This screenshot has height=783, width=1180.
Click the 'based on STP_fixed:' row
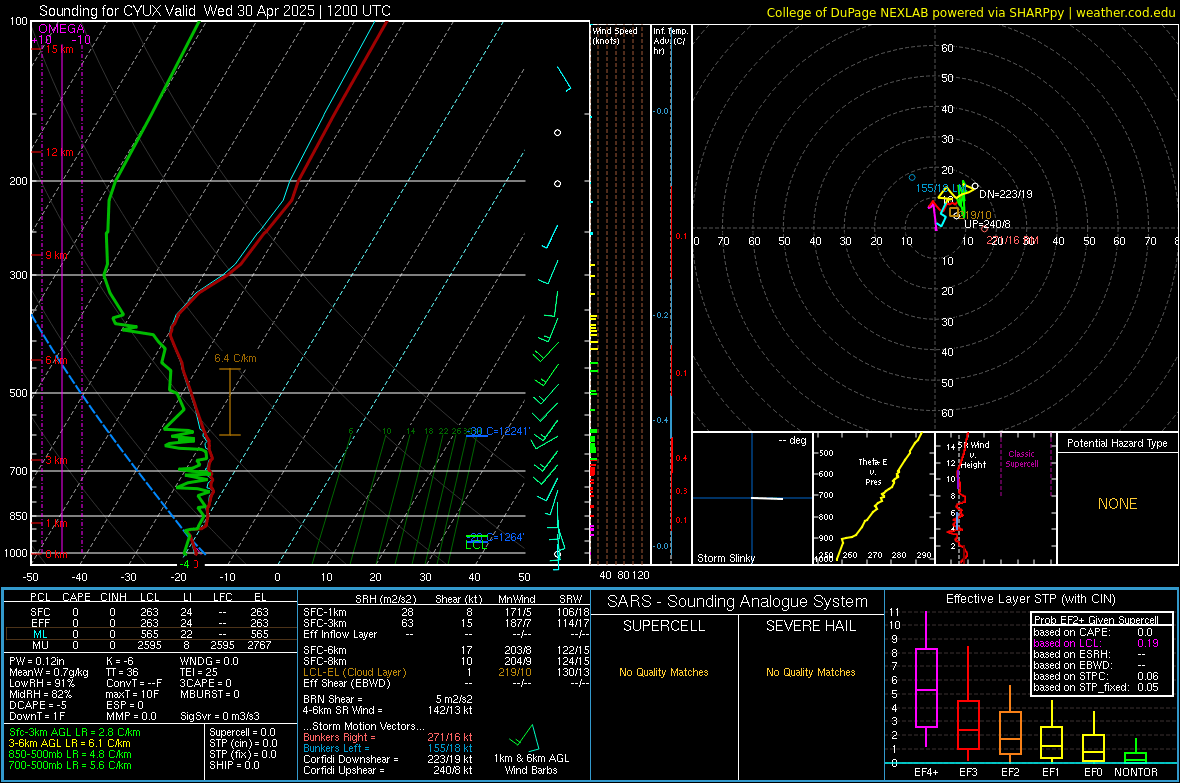1096,687
